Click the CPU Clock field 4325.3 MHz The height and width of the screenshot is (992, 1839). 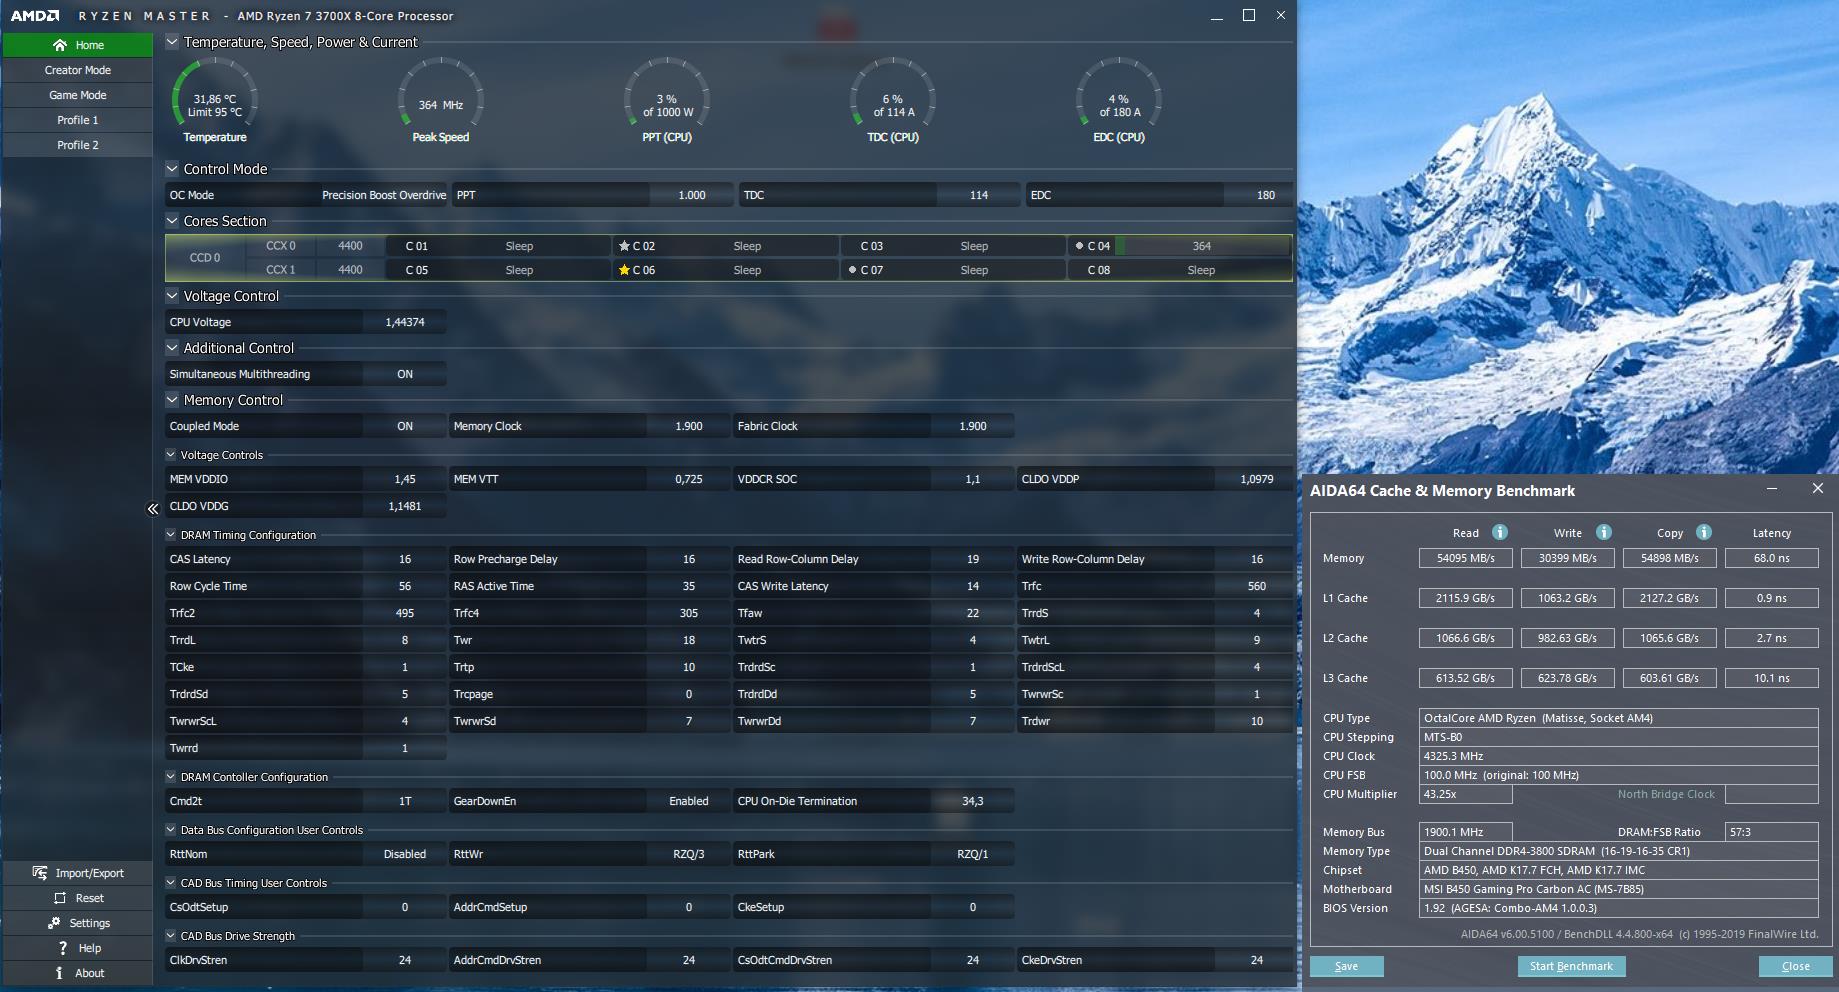[1619, 756]
